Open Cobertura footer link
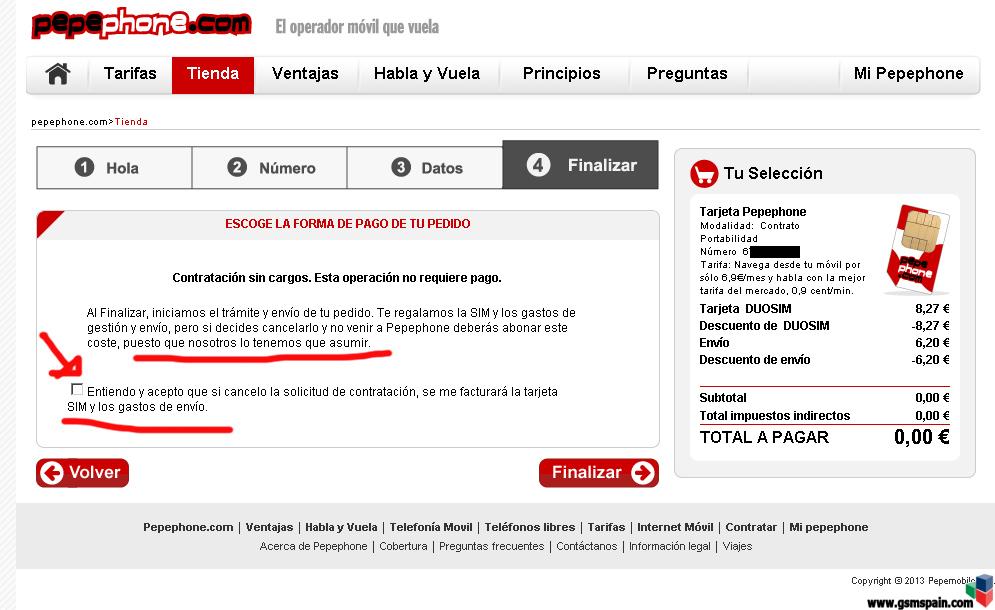The width and height of the screenshot is (995, 610). tap(403, 546)
